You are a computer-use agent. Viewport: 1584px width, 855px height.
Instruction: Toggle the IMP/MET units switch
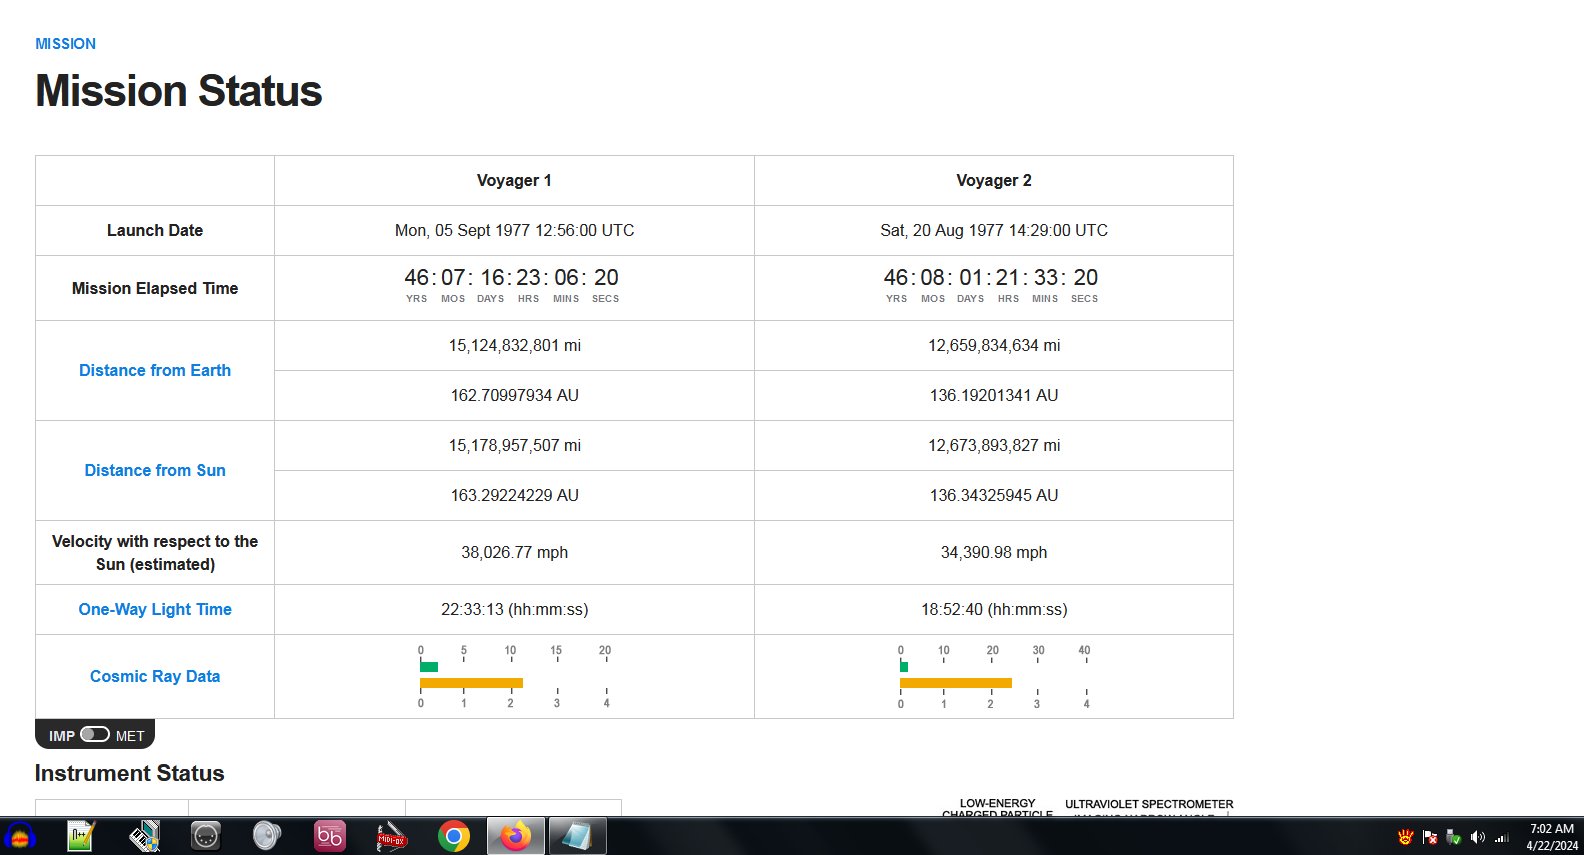click(x=95, y=734)
